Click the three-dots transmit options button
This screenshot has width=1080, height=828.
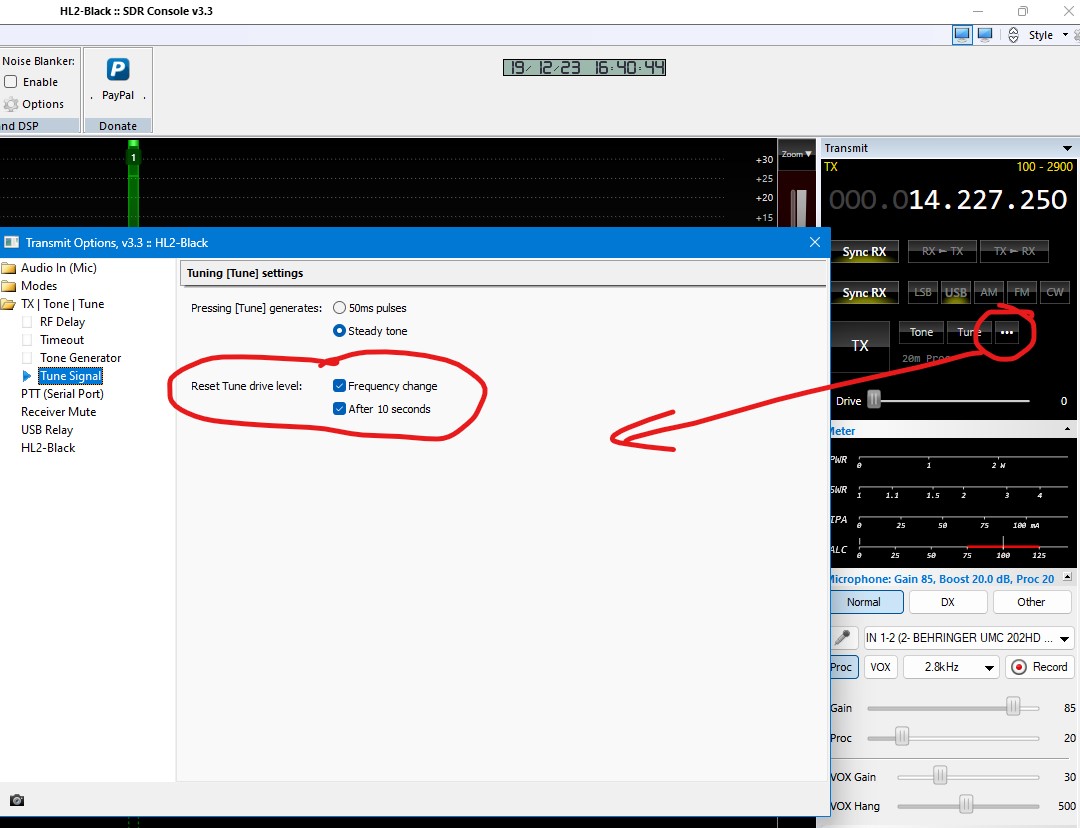(x=1006, y=332)
